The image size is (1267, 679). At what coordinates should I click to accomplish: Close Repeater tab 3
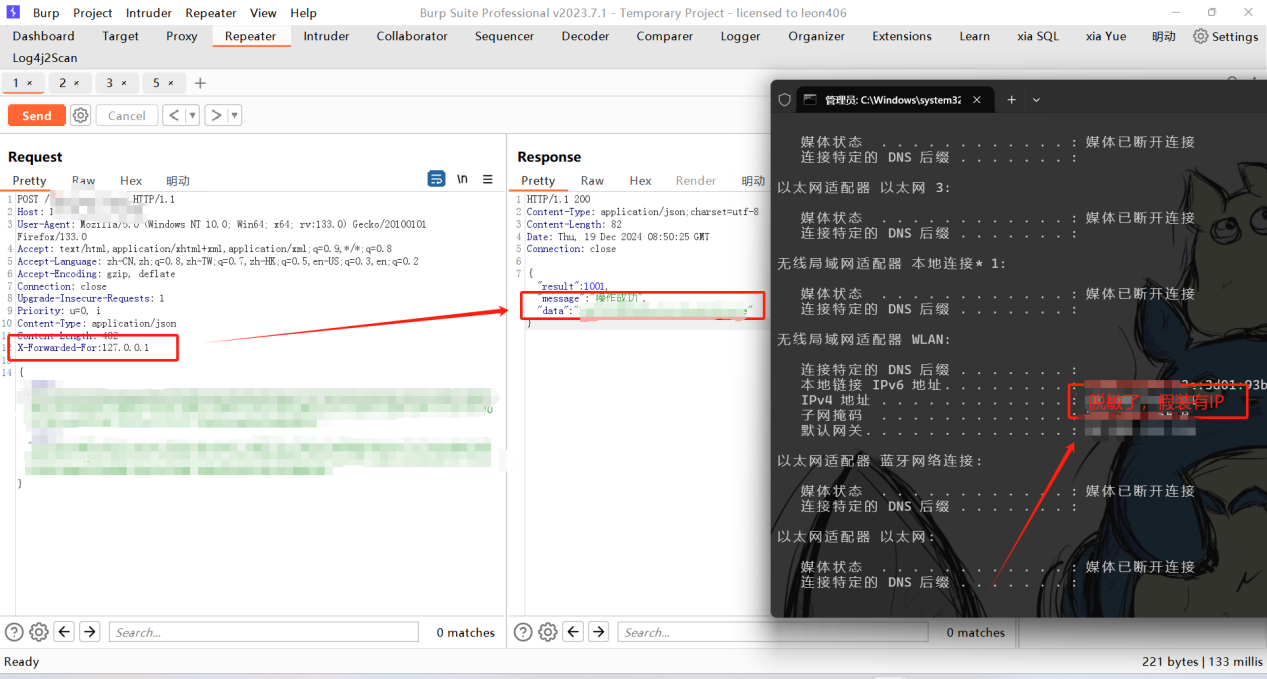tap(125, 83)
